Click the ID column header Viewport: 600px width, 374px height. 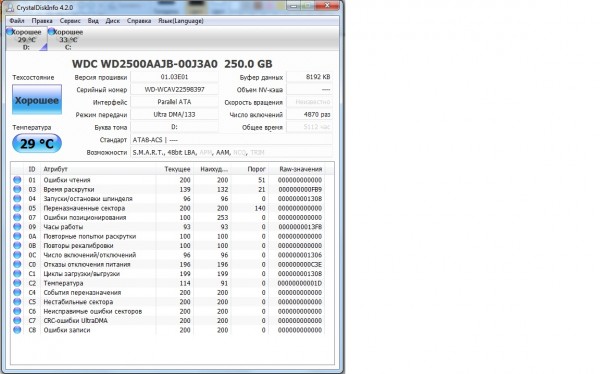tap(32, 169)
